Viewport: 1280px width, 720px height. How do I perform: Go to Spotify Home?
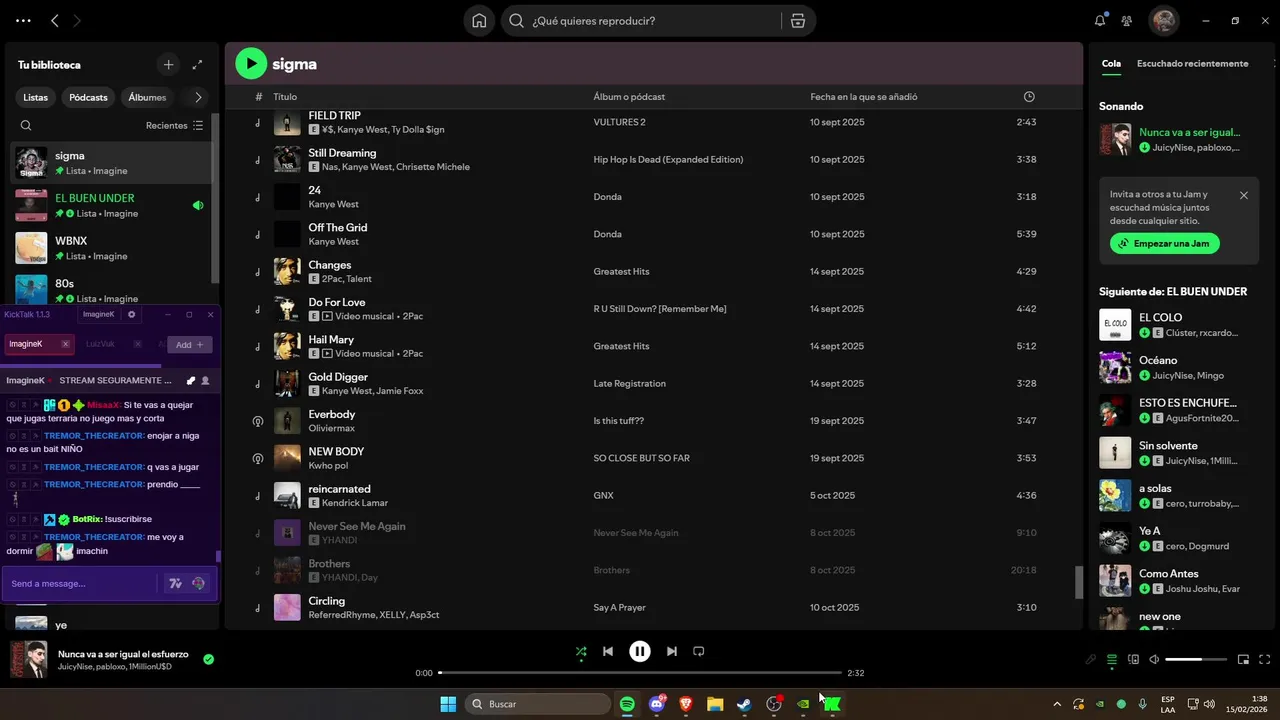coord(479,21)
